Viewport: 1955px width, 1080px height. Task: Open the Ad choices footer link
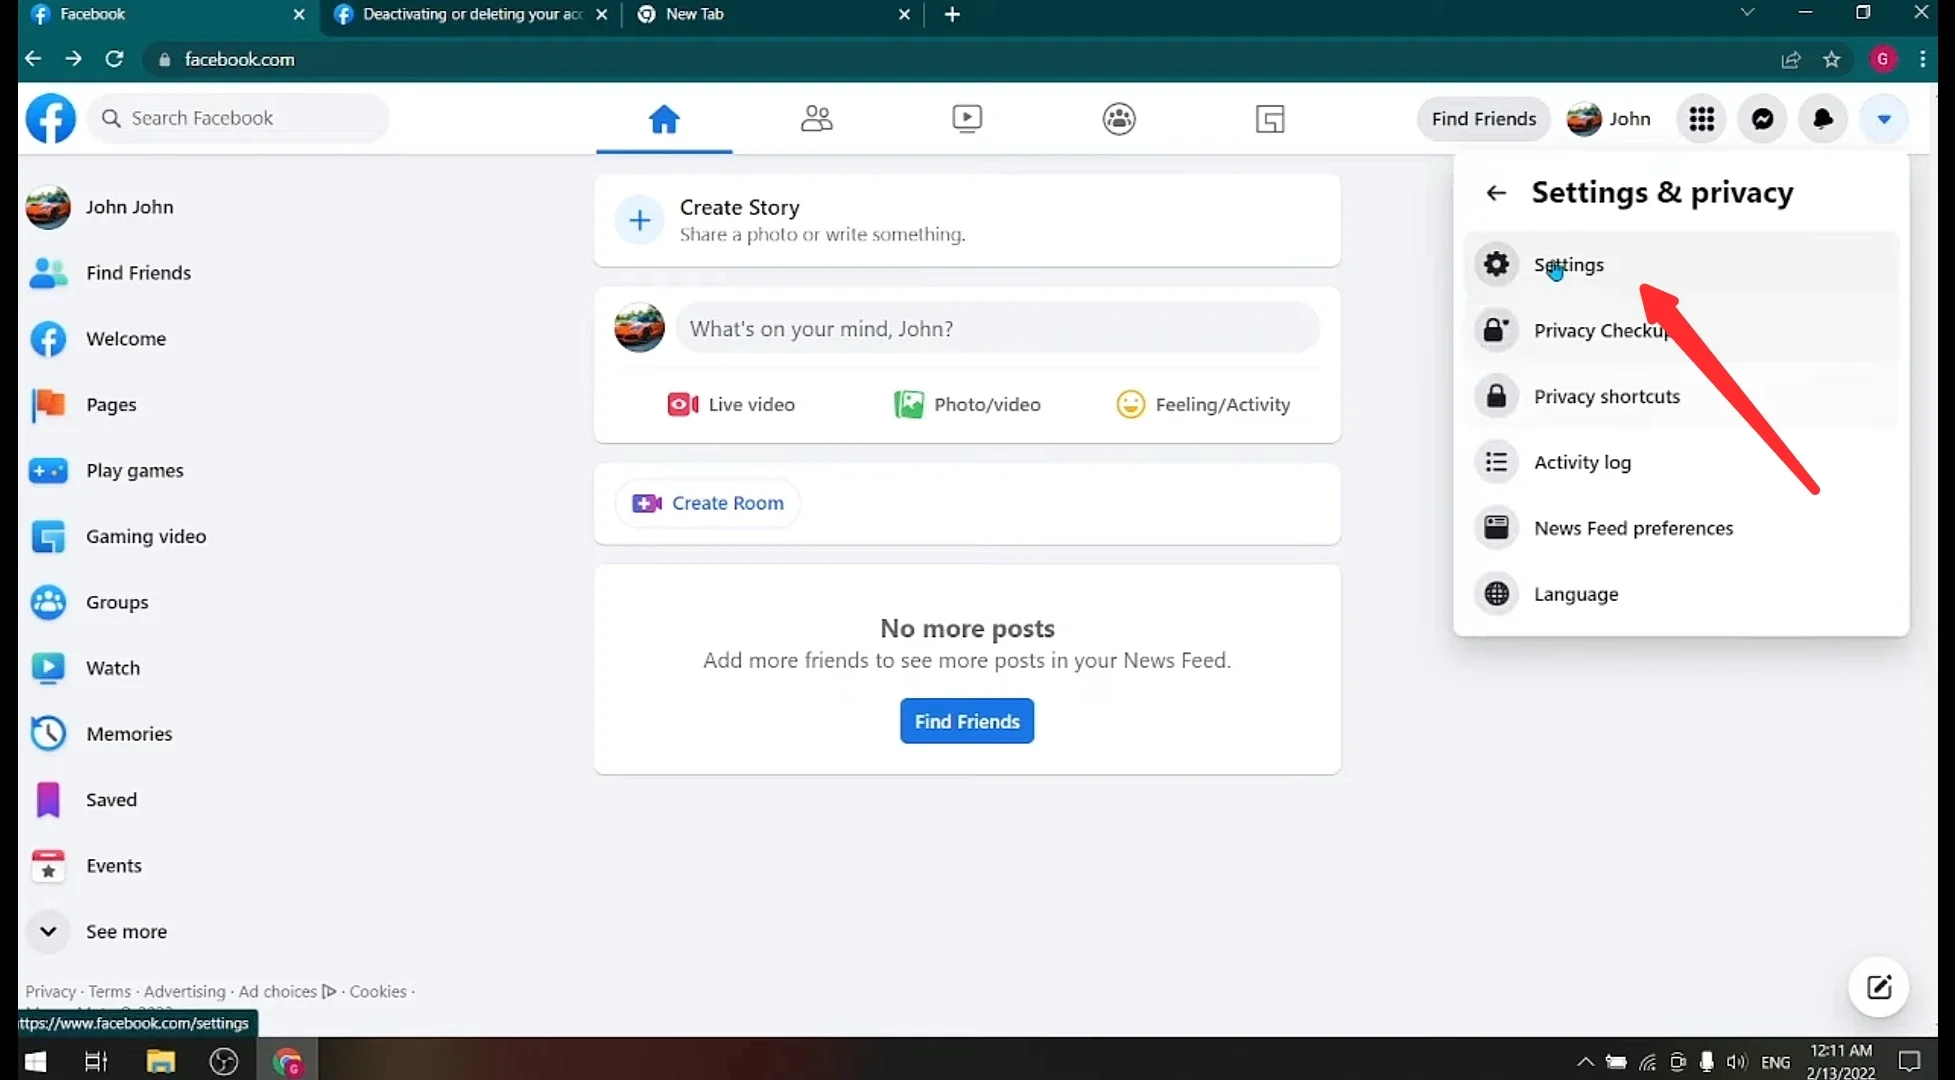point(287,991)
